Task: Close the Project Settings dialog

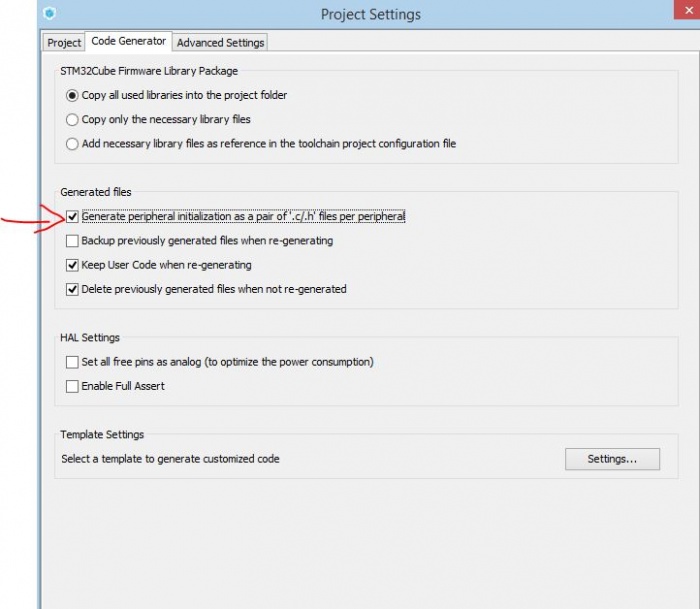Action: (x=687, y=10)
